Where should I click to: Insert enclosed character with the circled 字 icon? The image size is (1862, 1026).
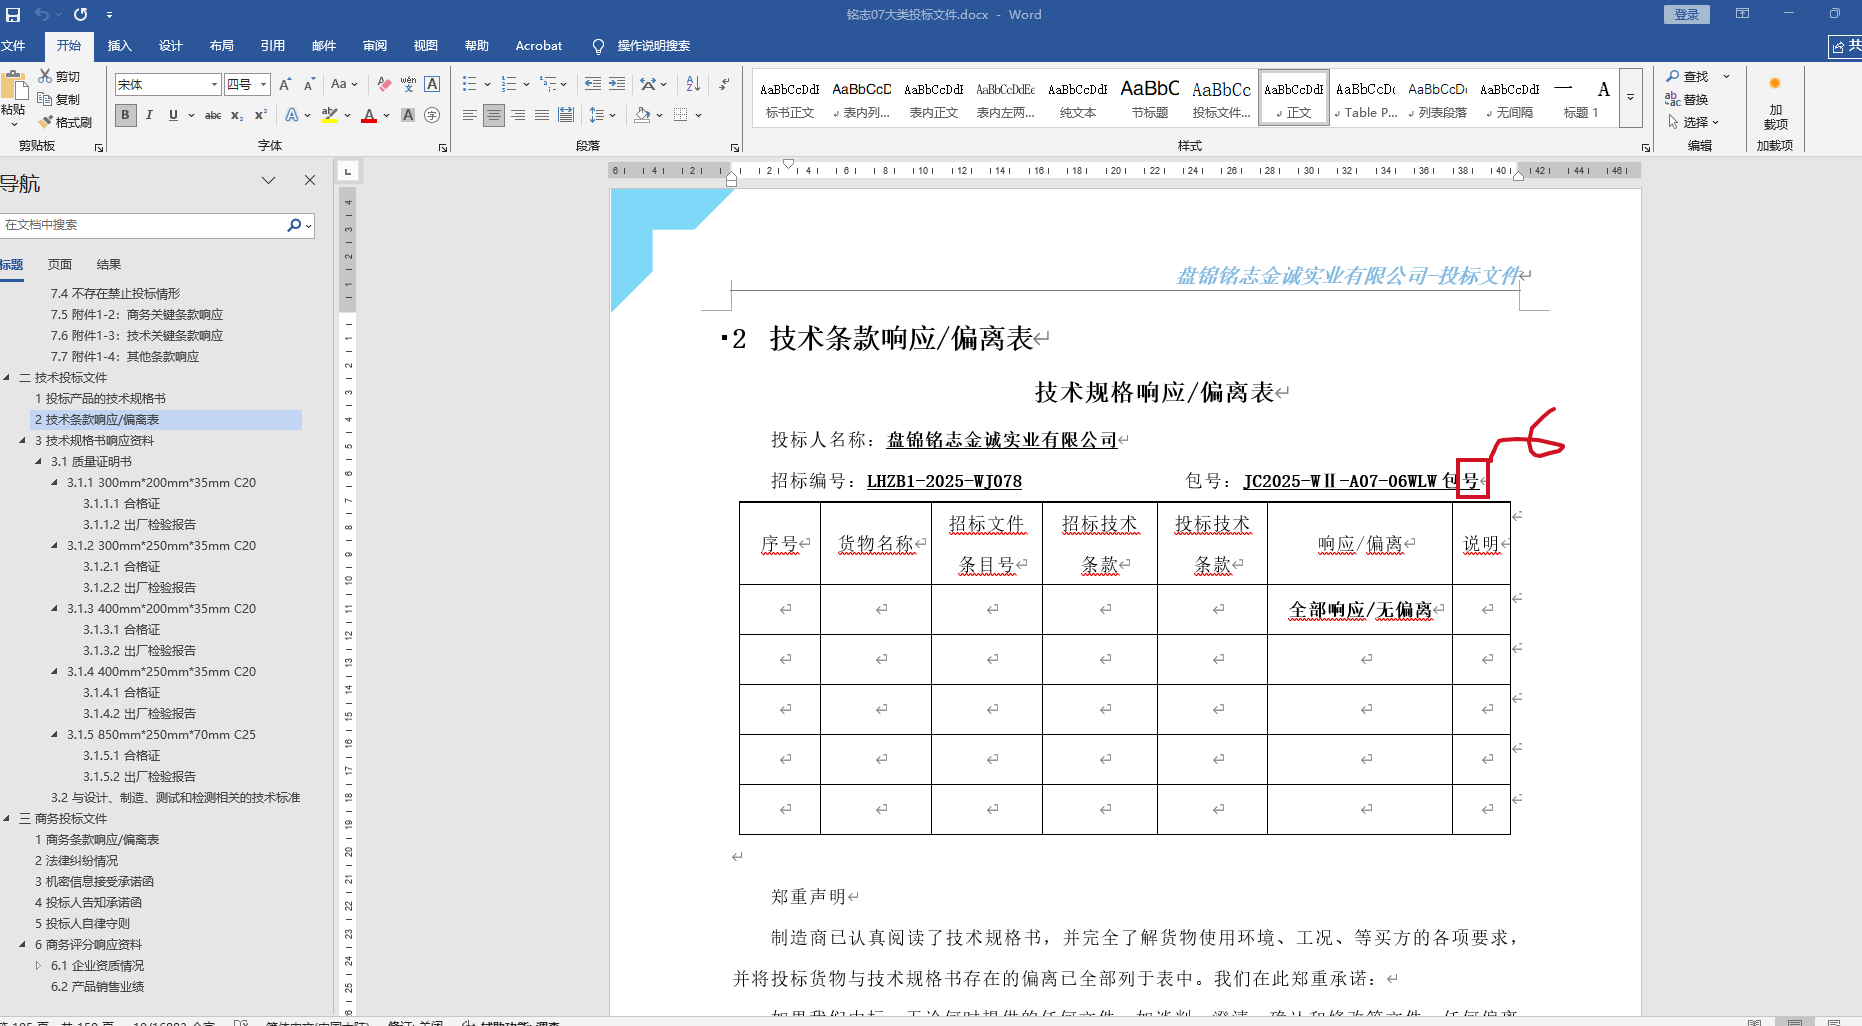tap(432, 115)
